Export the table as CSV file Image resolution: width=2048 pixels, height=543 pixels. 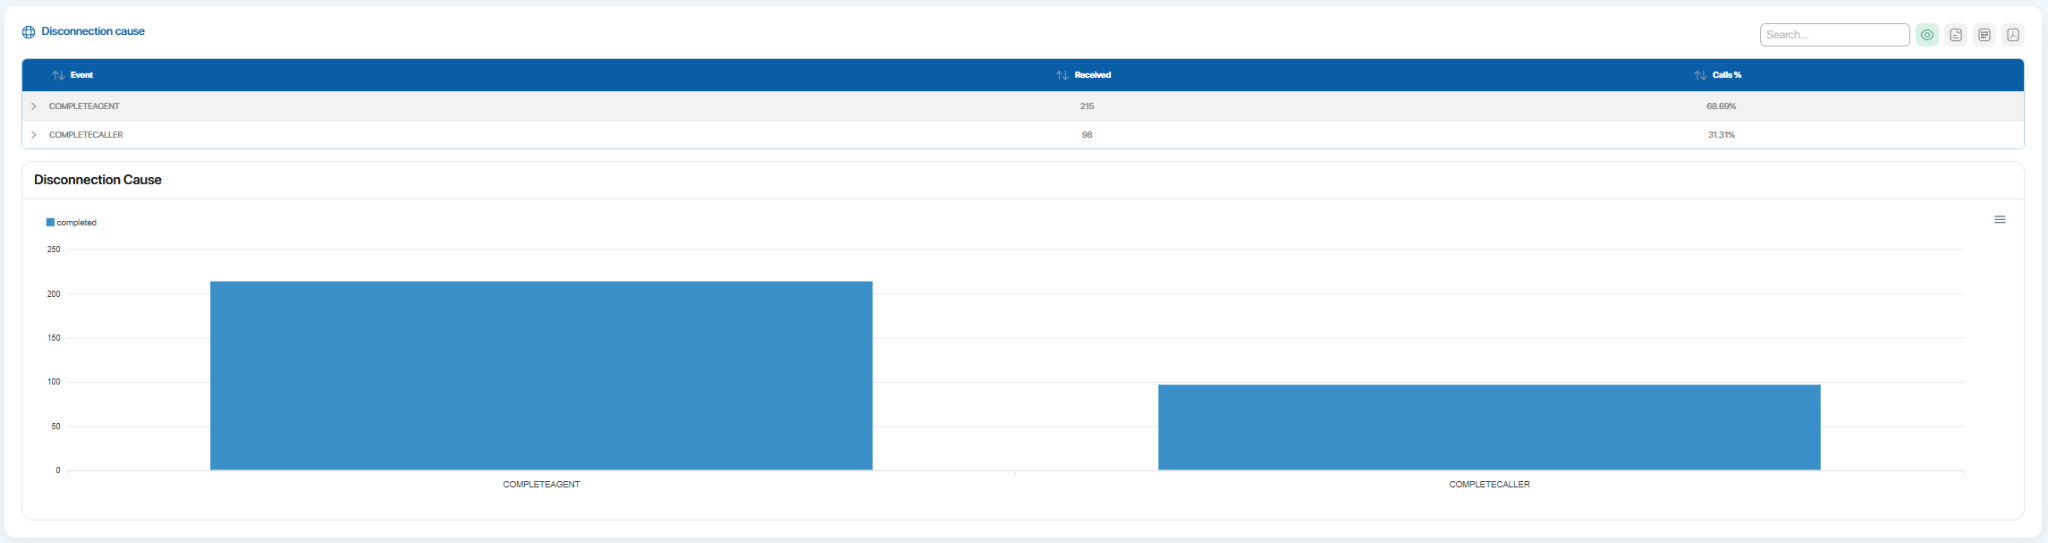tap(1956, 35)
